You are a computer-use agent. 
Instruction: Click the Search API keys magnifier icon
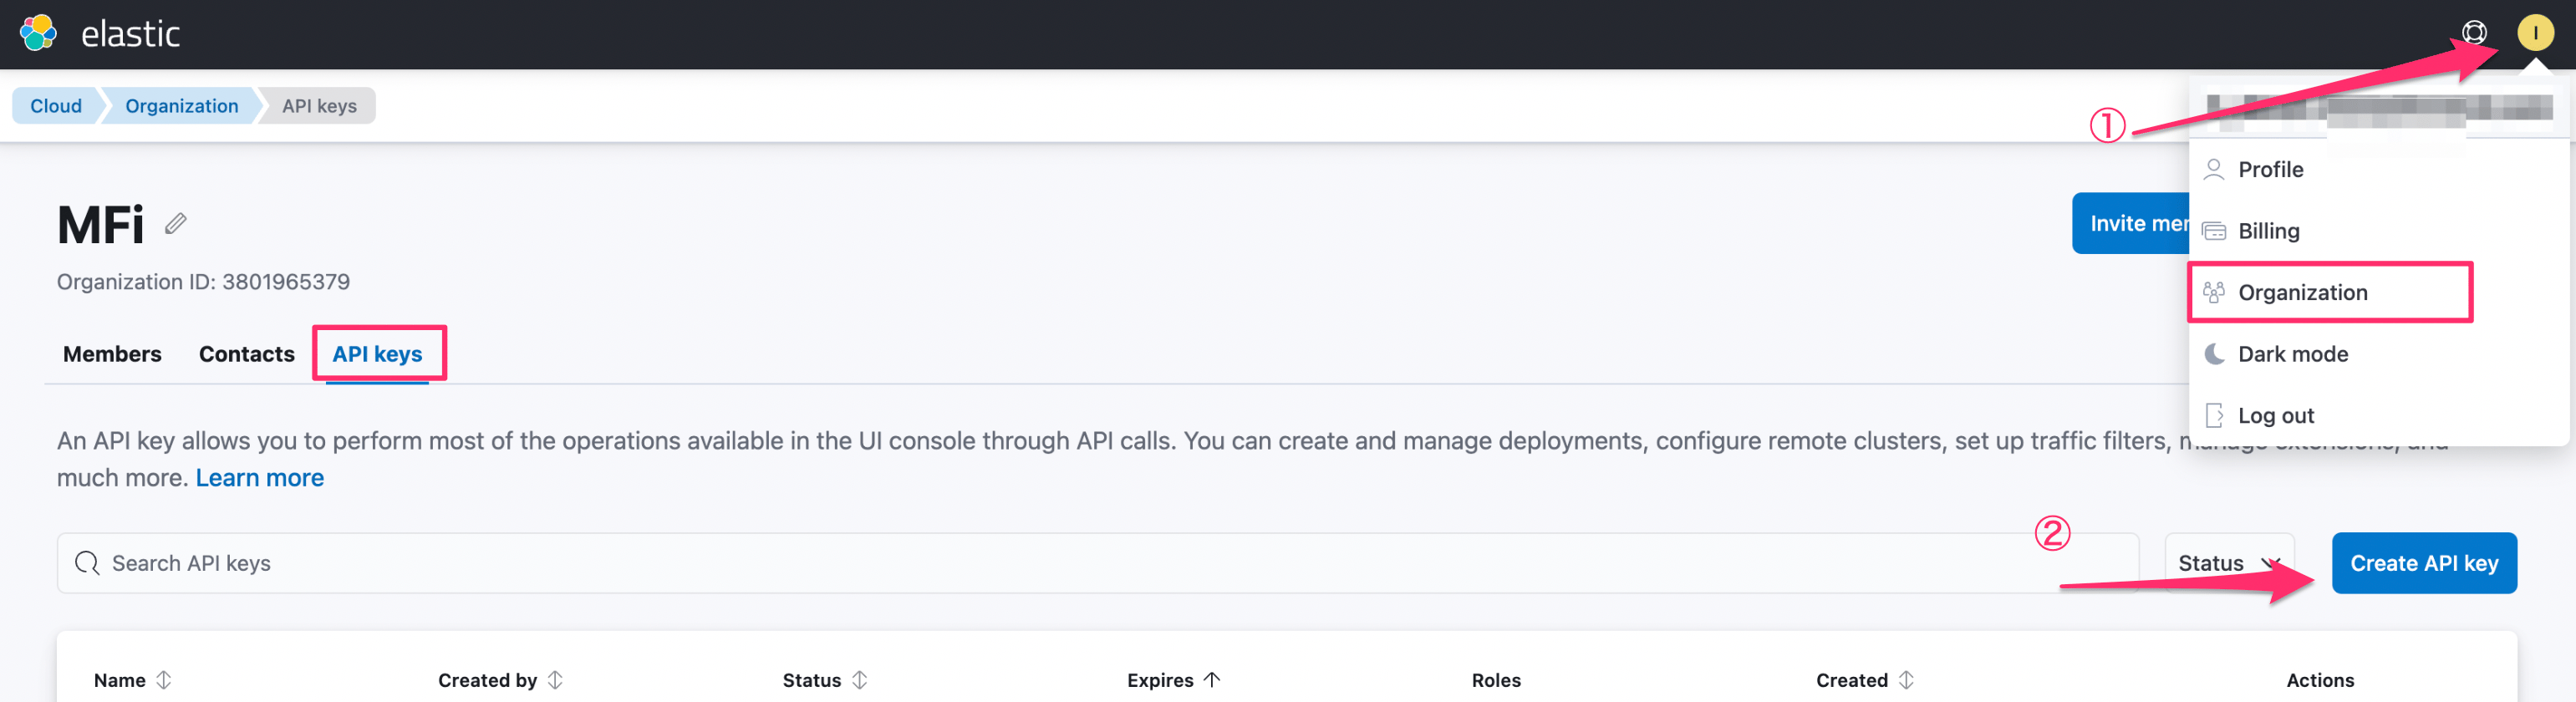point(87,563)
